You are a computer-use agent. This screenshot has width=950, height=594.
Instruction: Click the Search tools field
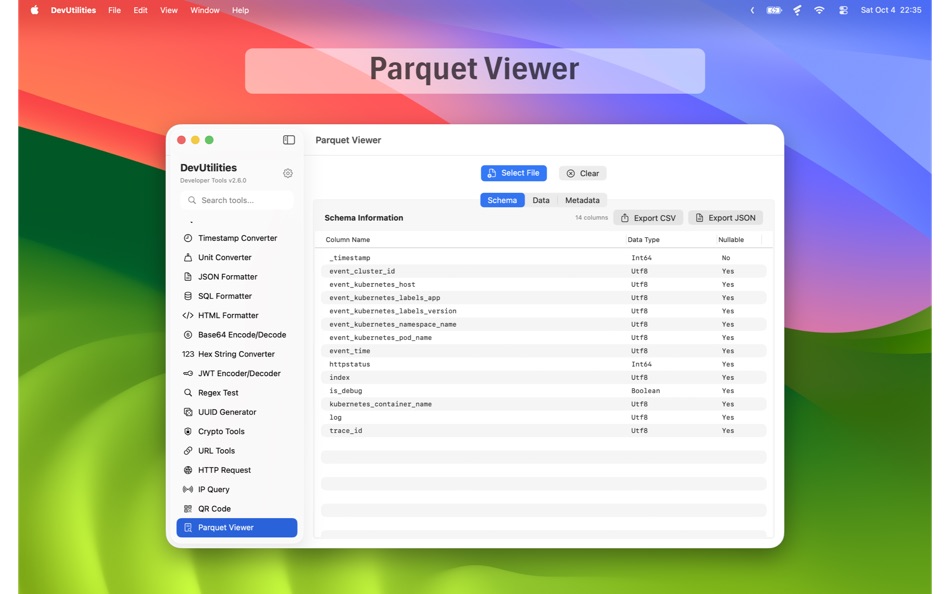coord(236,200)
